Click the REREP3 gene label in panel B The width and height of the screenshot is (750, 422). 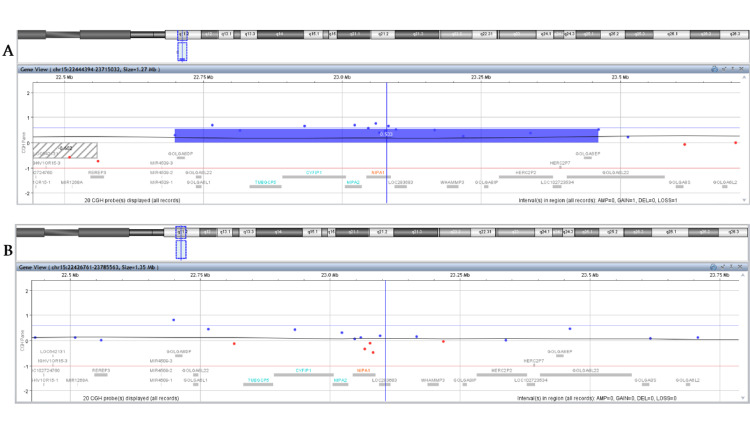tap(101, 370)
